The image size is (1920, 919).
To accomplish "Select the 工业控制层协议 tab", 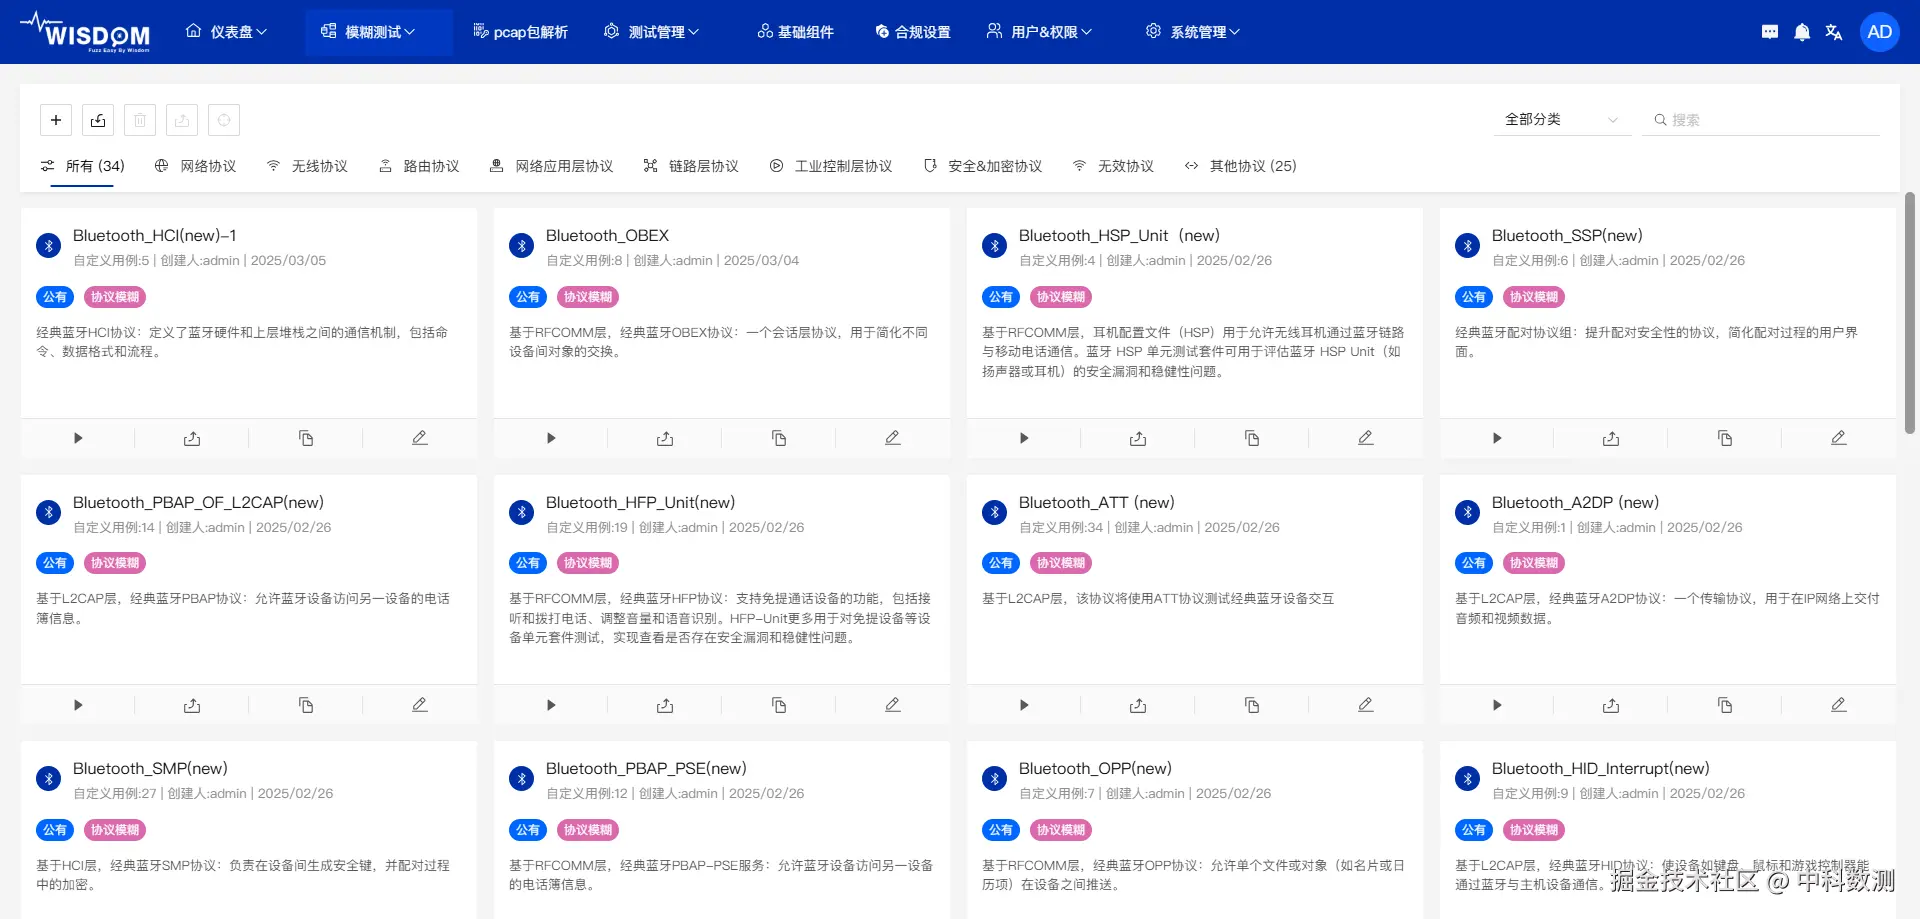I will [831, 166].
